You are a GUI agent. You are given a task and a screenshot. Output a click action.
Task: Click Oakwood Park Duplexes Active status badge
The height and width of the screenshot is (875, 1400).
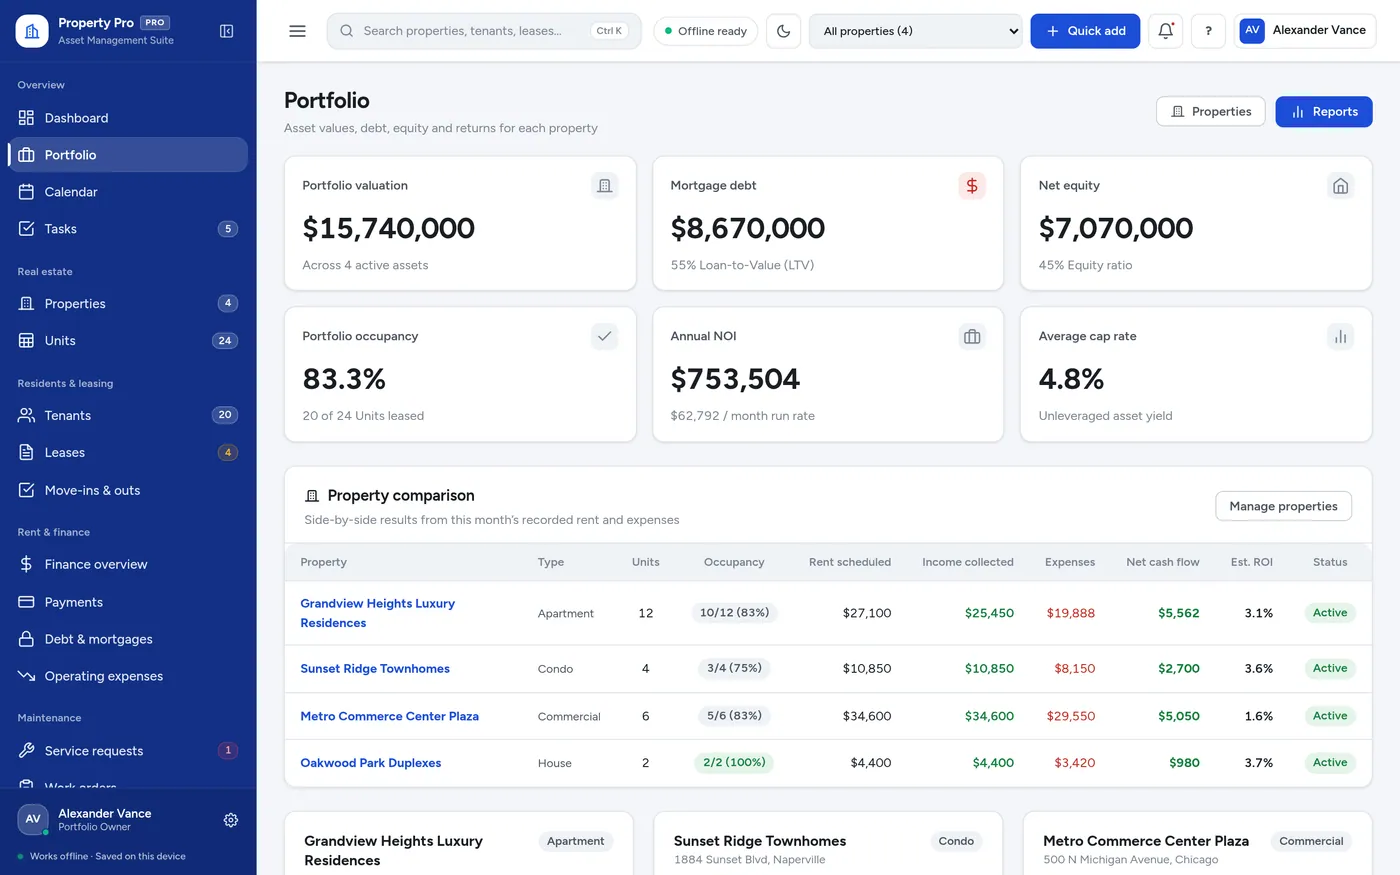pyautogui.click(x=1330, y=763)
